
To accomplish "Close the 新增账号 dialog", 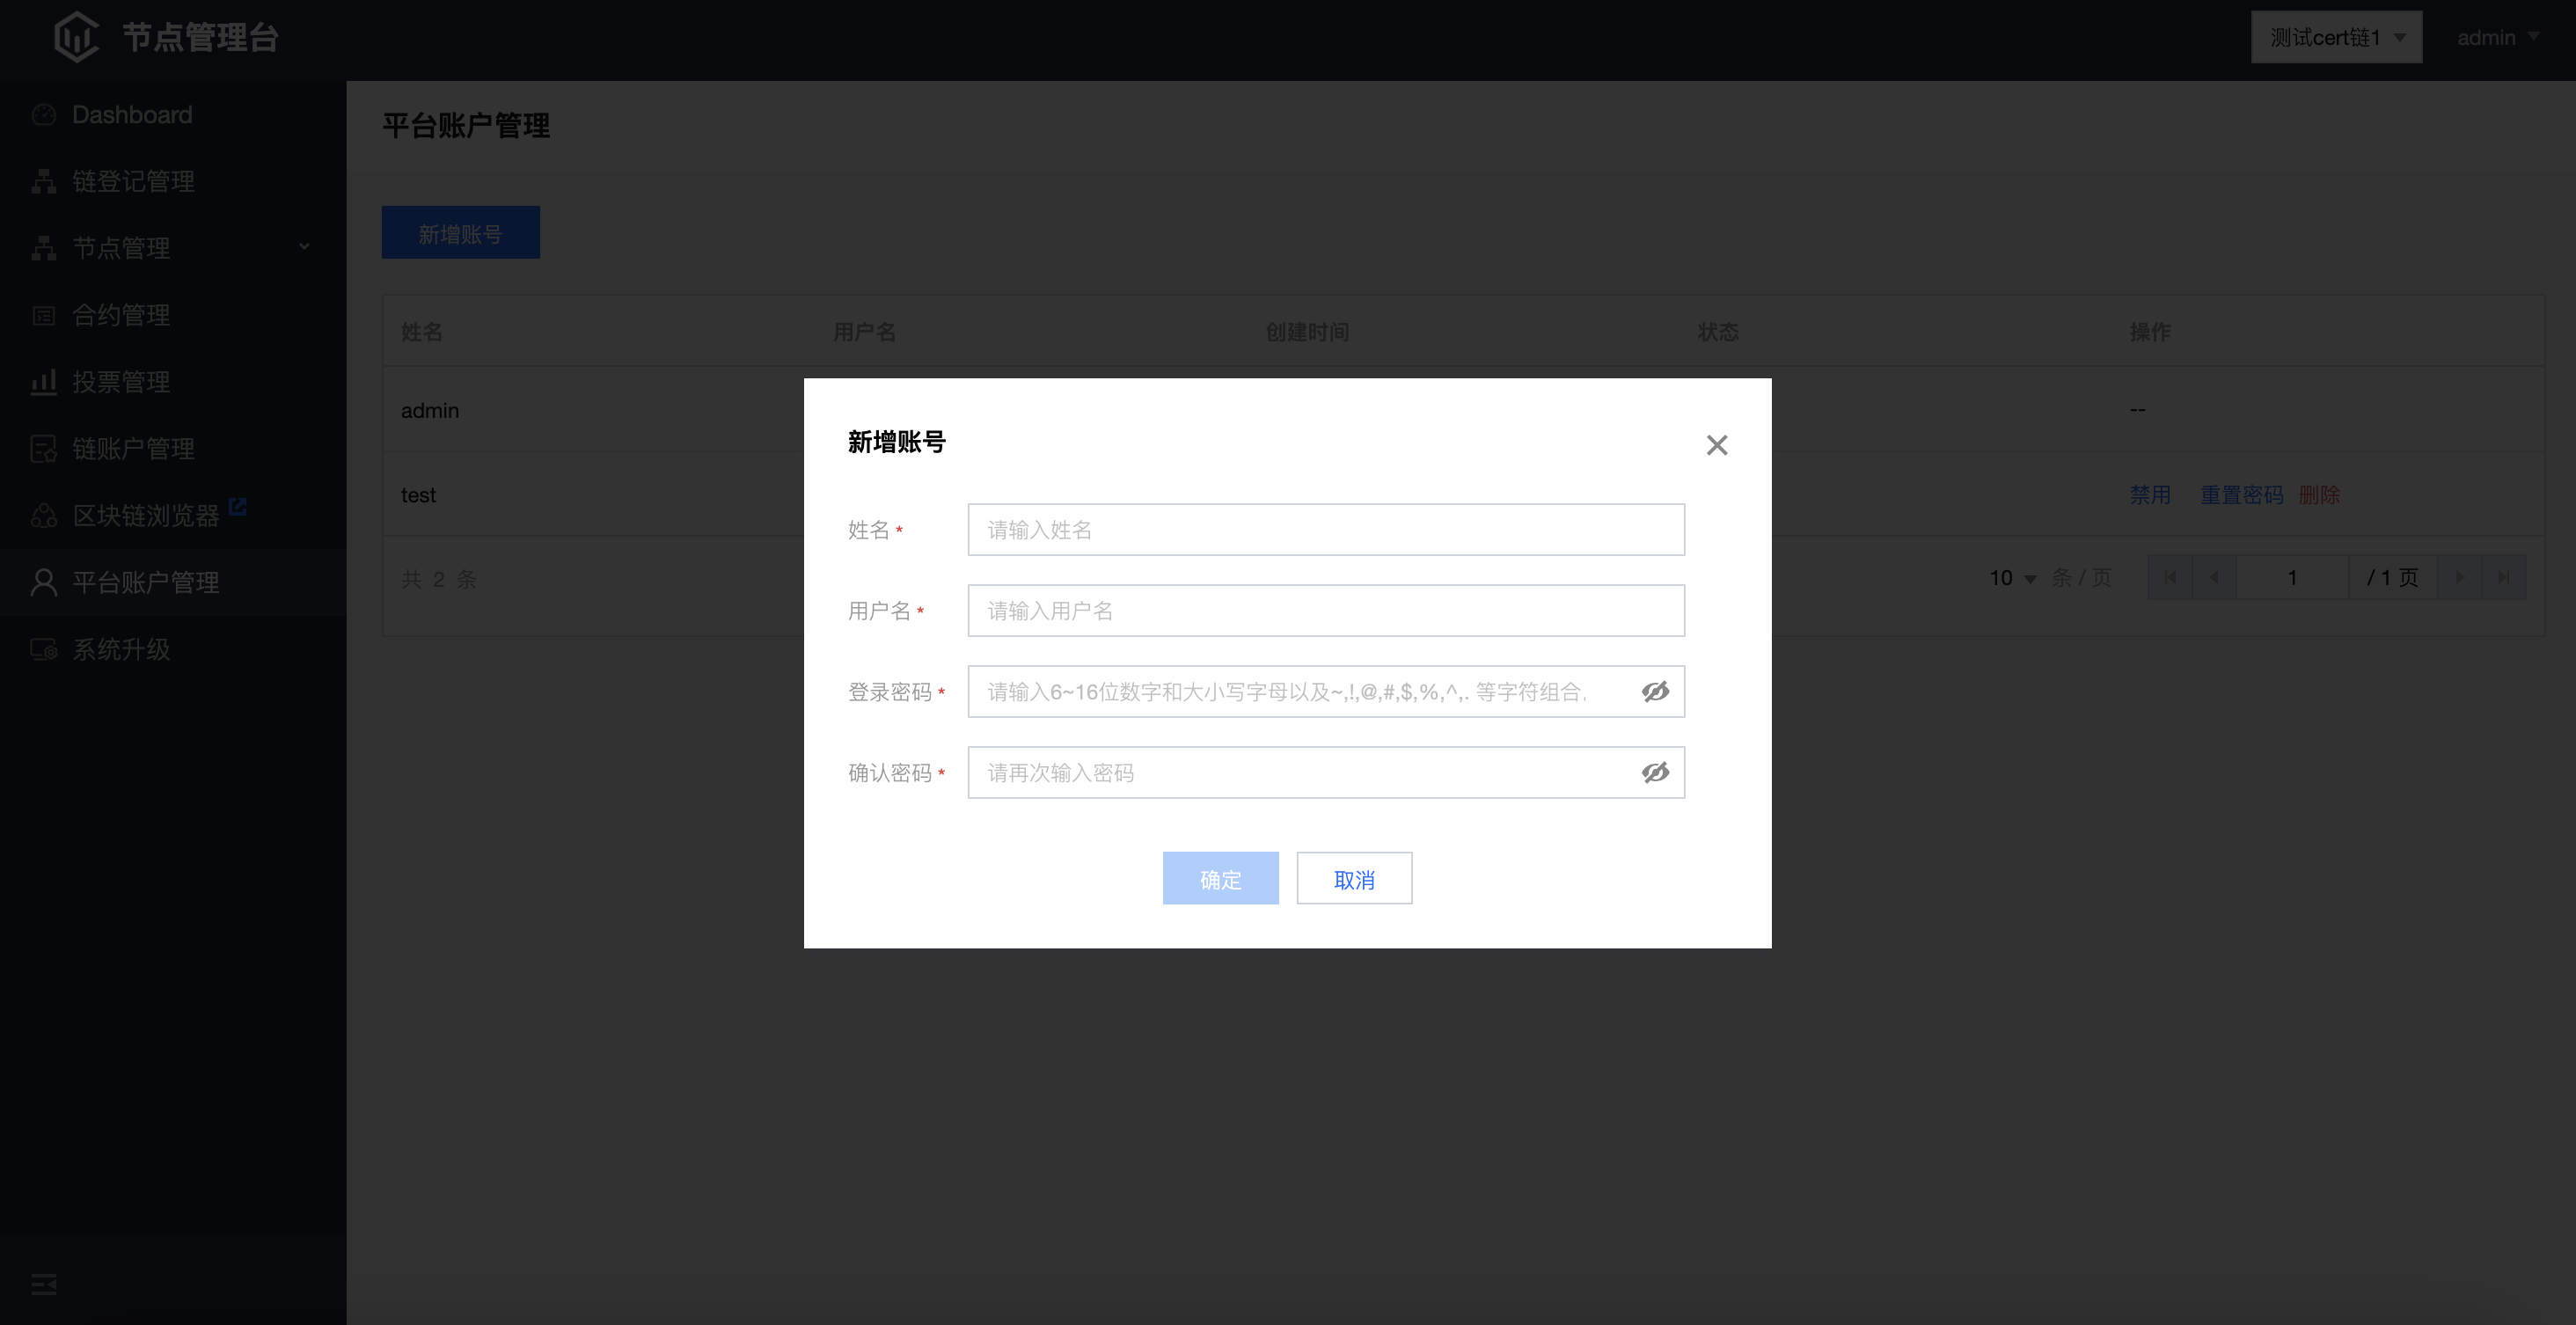I will [x=1717, y=445].
